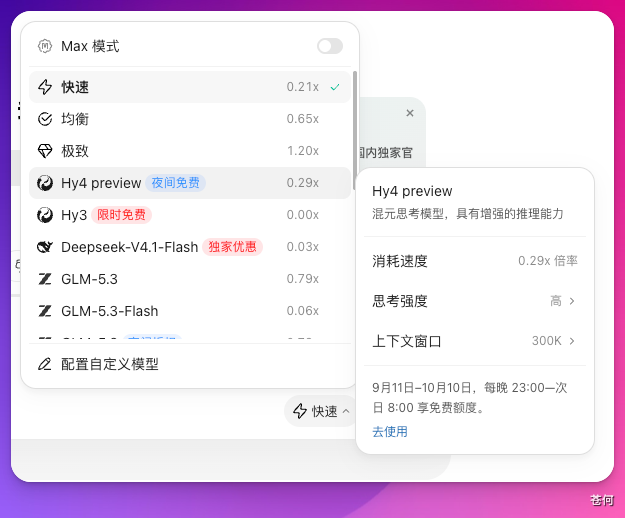Click the 0.03x multiplier on Deepseek row
The image size is (625, 518).
(303, 247)
